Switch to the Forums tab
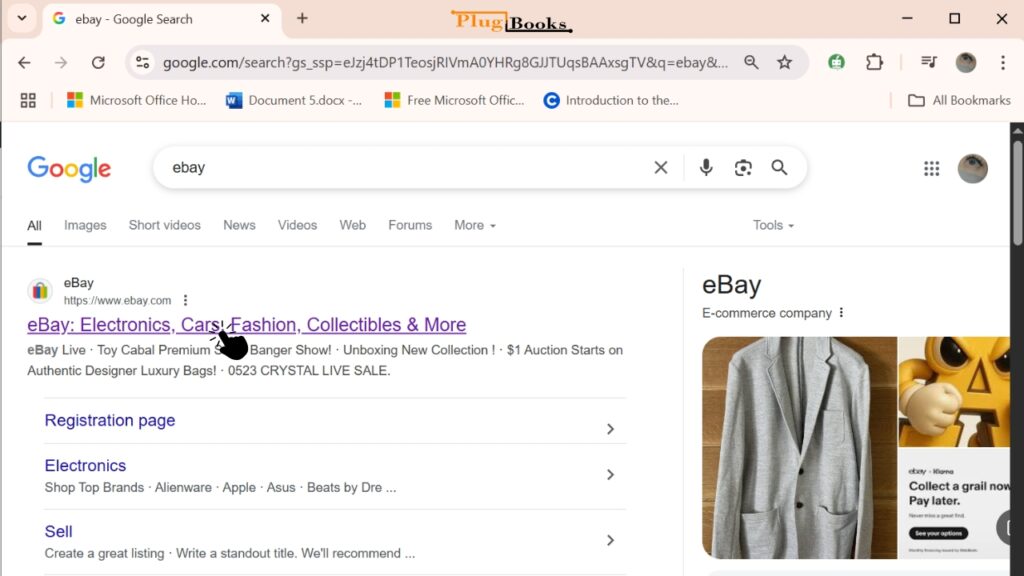Image resolution: width=1024 pixels, height=576 pixels. (x=410, y=225)
